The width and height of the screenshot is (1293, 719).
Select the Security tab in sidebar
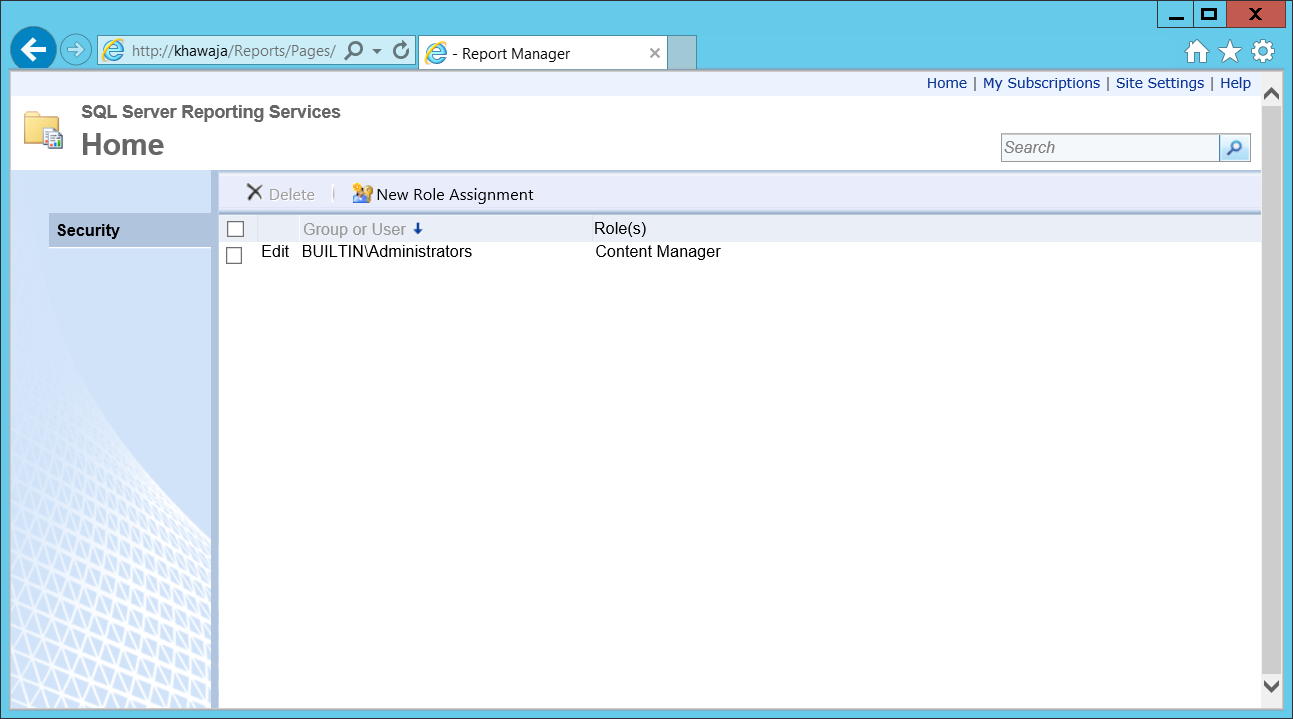130,230
